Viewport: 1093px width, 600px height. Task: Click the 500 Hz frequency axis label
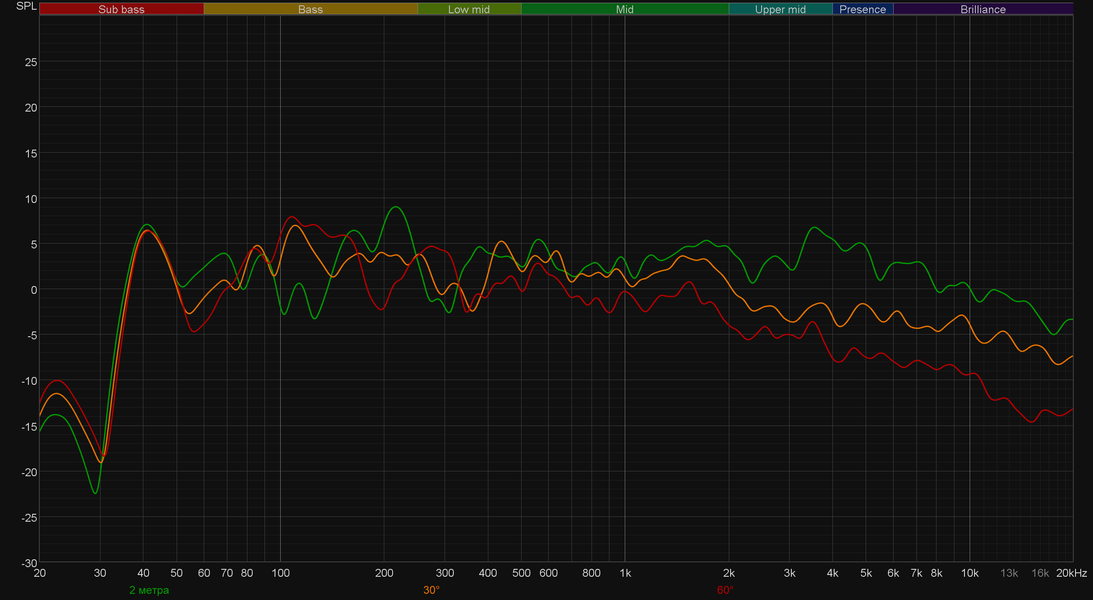[521, 574]
